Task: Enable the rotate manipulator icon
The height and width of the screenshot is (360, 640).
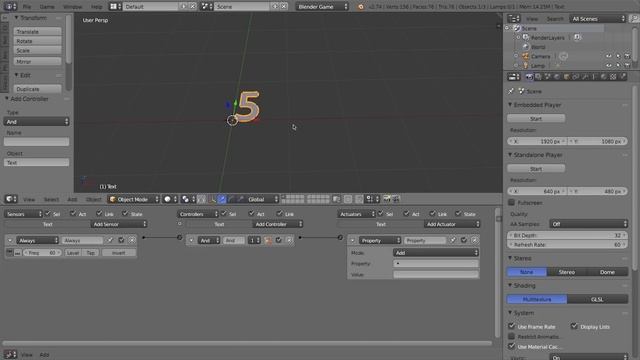Action: click(231, 199)
